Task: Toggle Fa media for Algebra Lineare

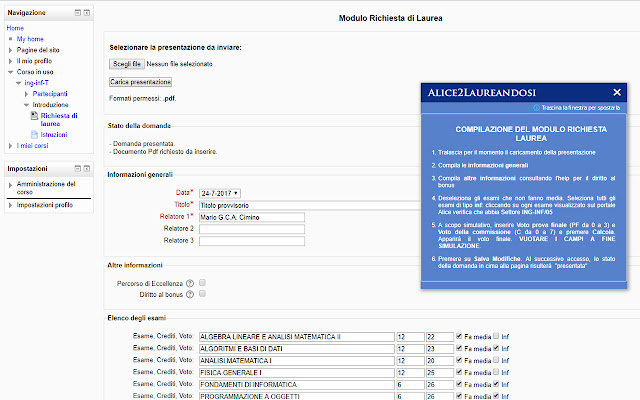Action: (459, 336)
